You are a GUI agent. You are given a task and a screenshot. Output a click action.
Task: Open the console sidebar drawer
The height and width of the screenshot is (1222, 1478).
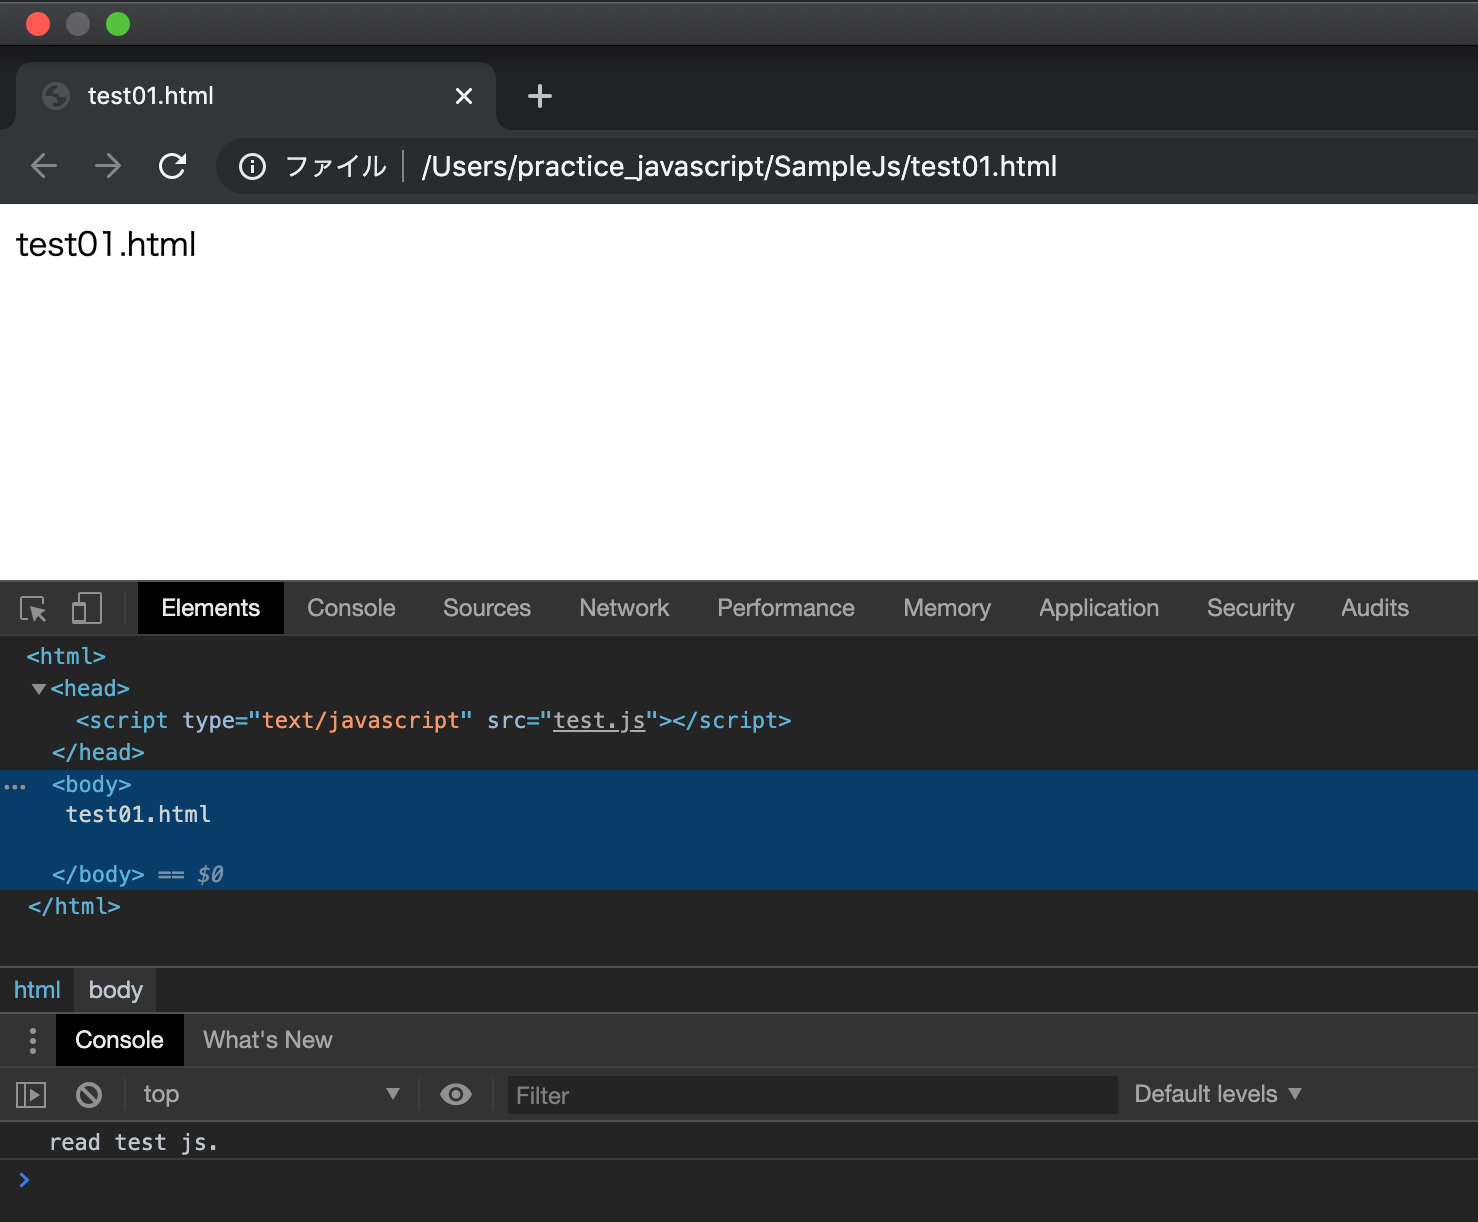tap(30, 1093)
